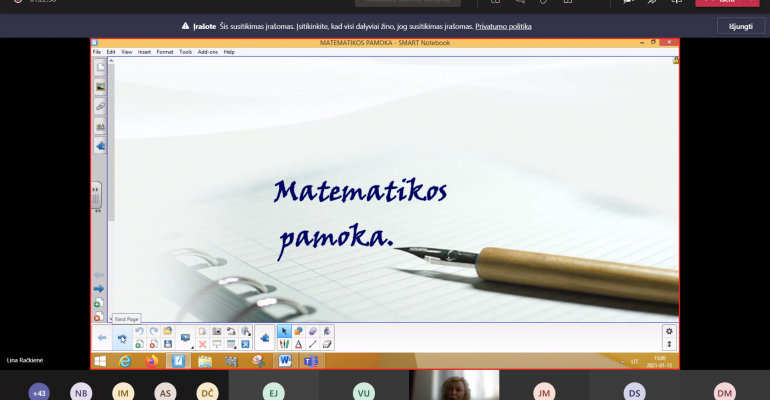The image size is (770, 400).
Task: Choose the Line tool
Action: click(313, 344)
